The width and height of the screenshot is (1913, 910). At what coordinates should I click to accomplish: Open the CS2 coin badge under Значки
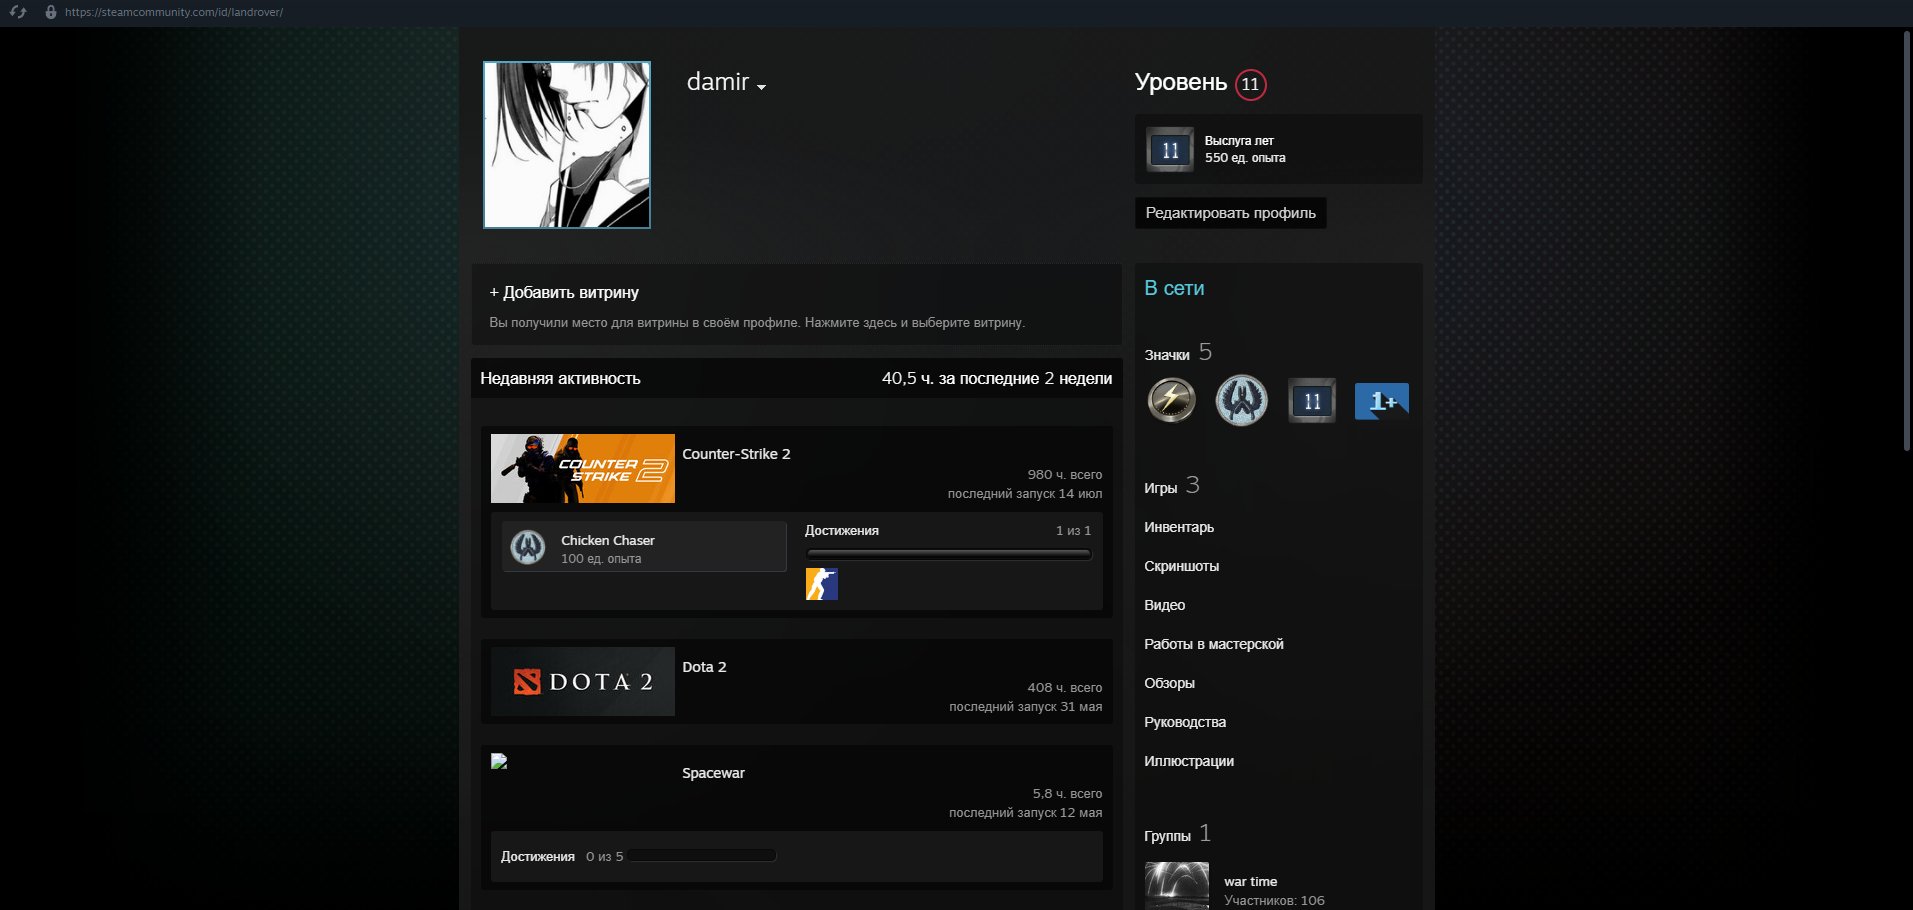coord(1241,400)
